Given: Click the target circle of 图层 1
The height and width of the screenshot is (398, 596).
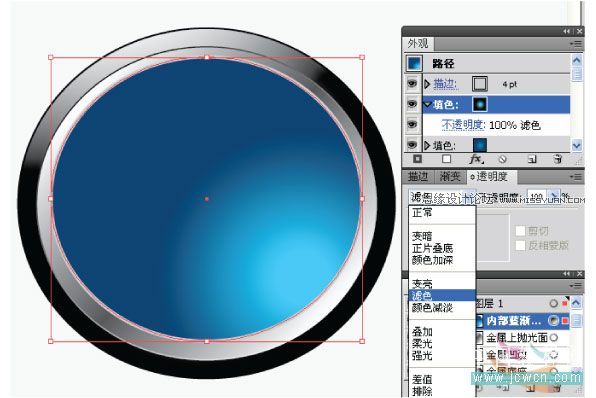Looking at the screenshot, I should pos(553,303).
